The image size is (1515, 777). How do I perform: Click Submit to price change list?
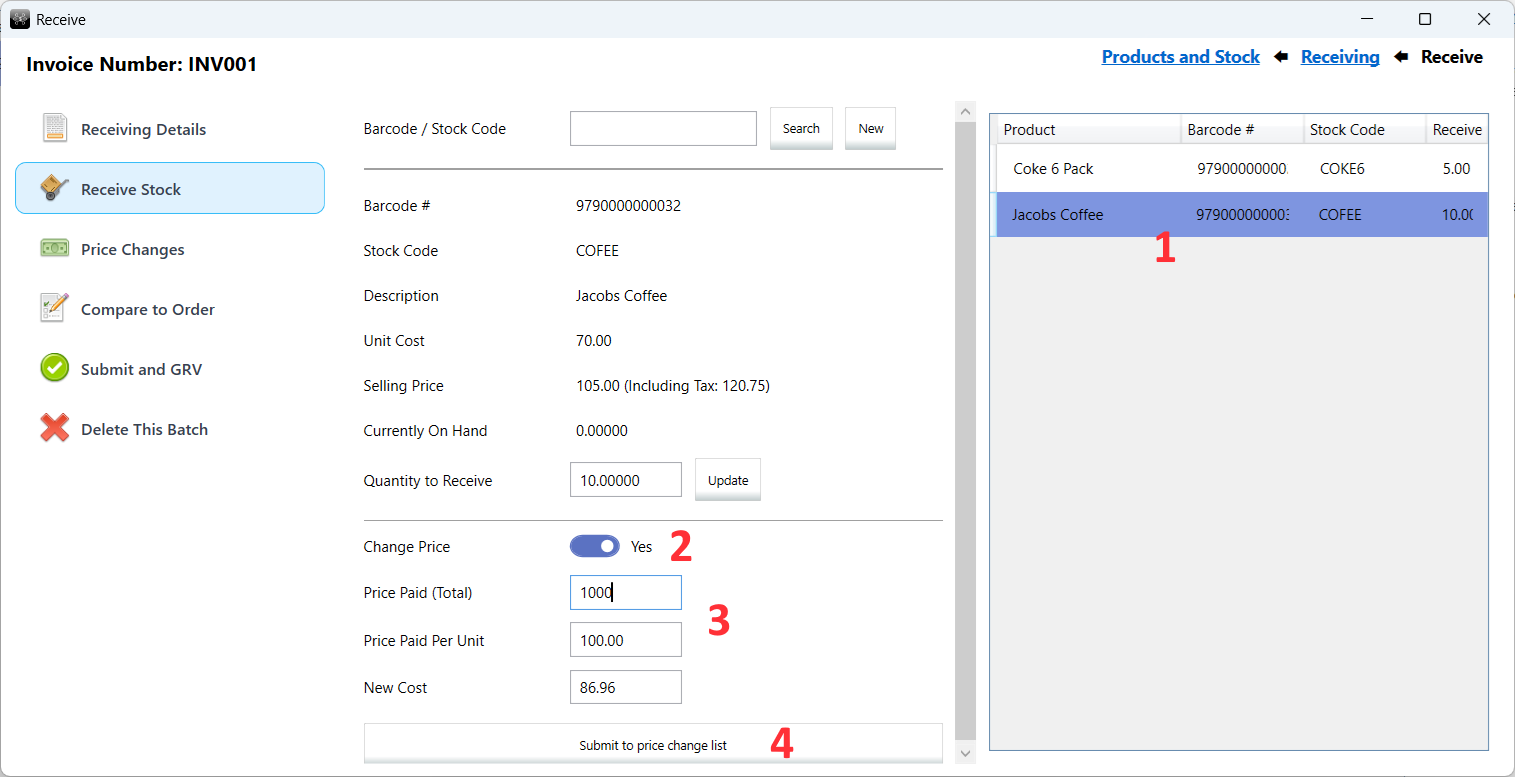(653, 745)
